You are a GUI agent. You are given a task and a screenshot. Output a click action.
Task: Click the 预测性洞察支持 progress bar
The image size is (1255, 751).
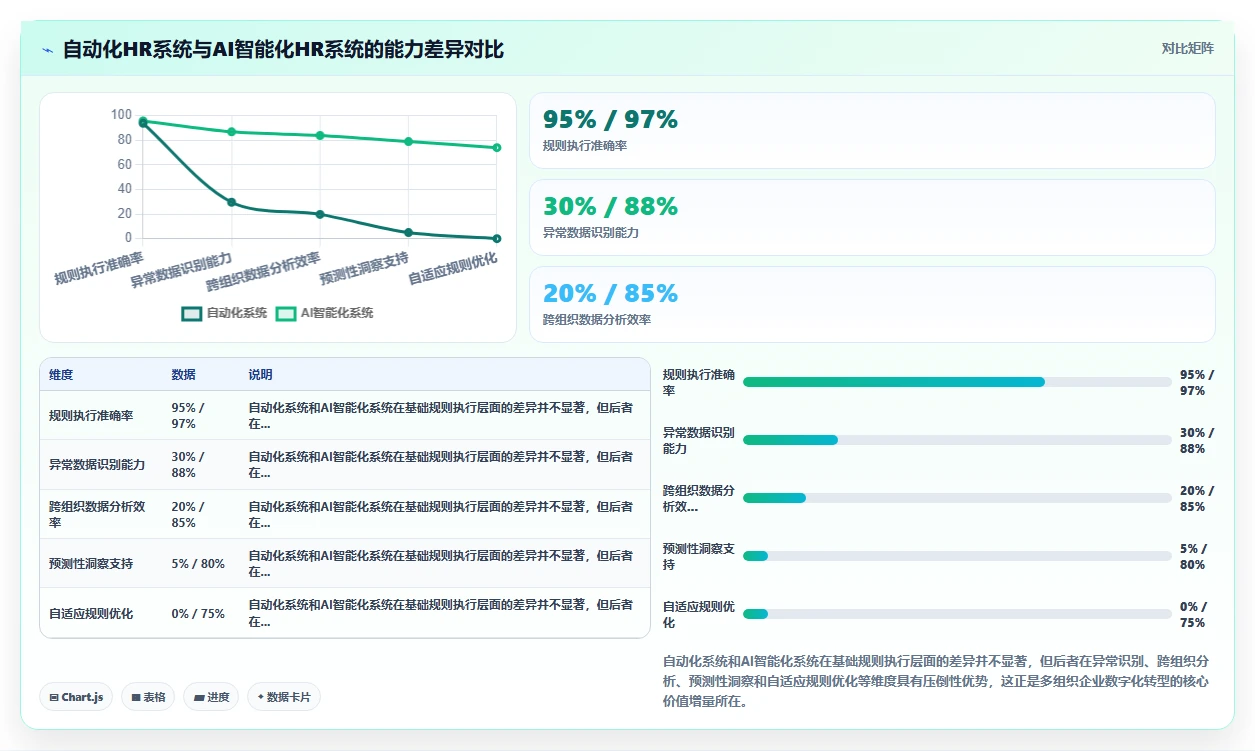coord(957,556)
